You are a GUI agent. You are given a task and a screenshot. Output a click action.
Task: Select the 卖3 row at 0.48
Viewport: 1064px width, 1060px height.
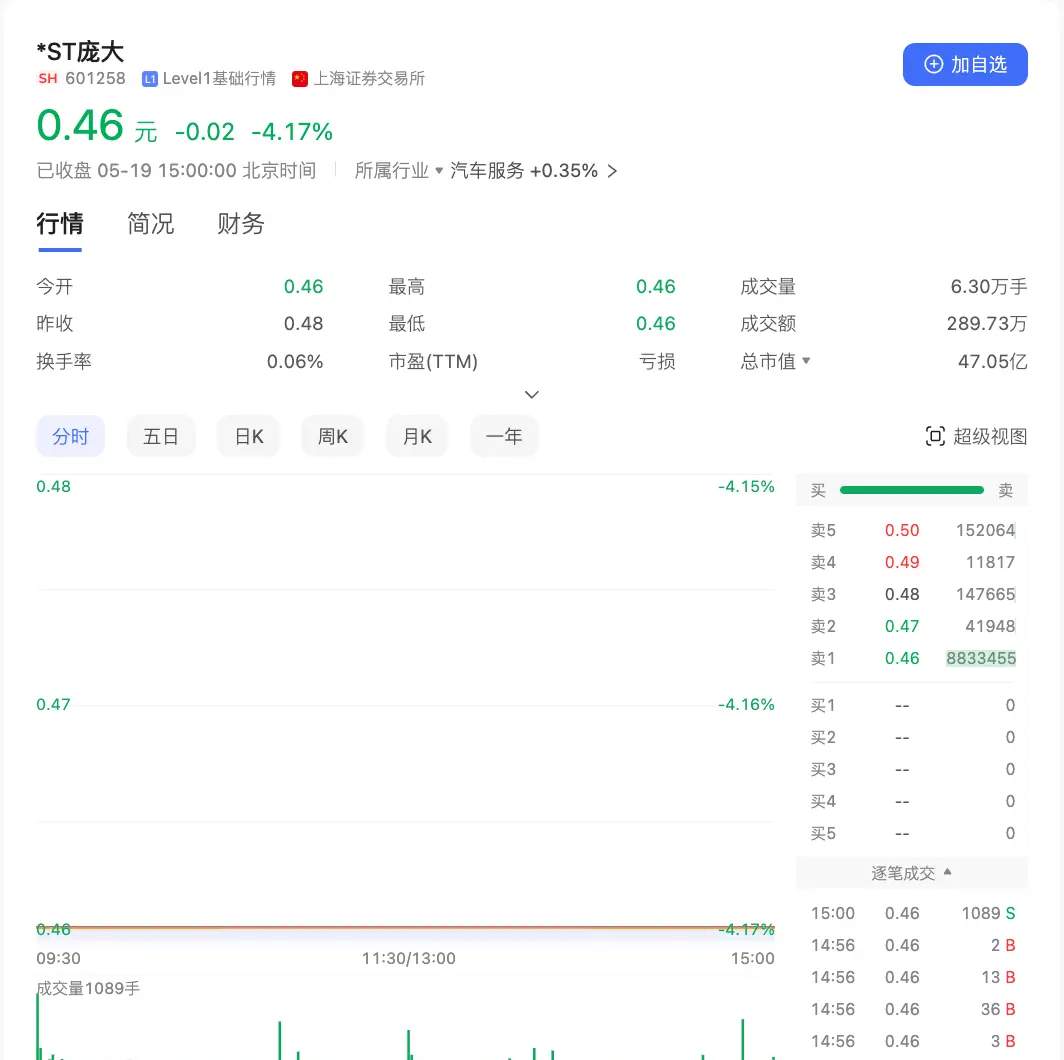click(x=913, y=594)
